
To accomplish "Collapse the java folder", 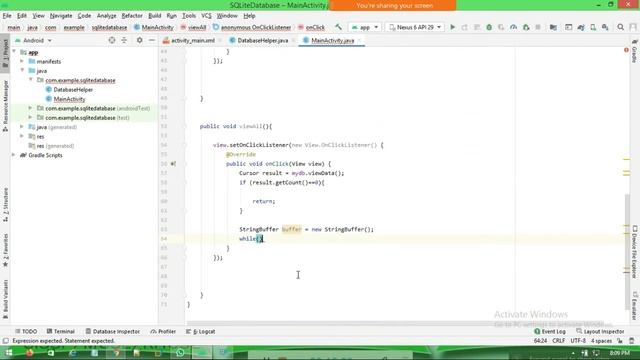I will [22, 71].
